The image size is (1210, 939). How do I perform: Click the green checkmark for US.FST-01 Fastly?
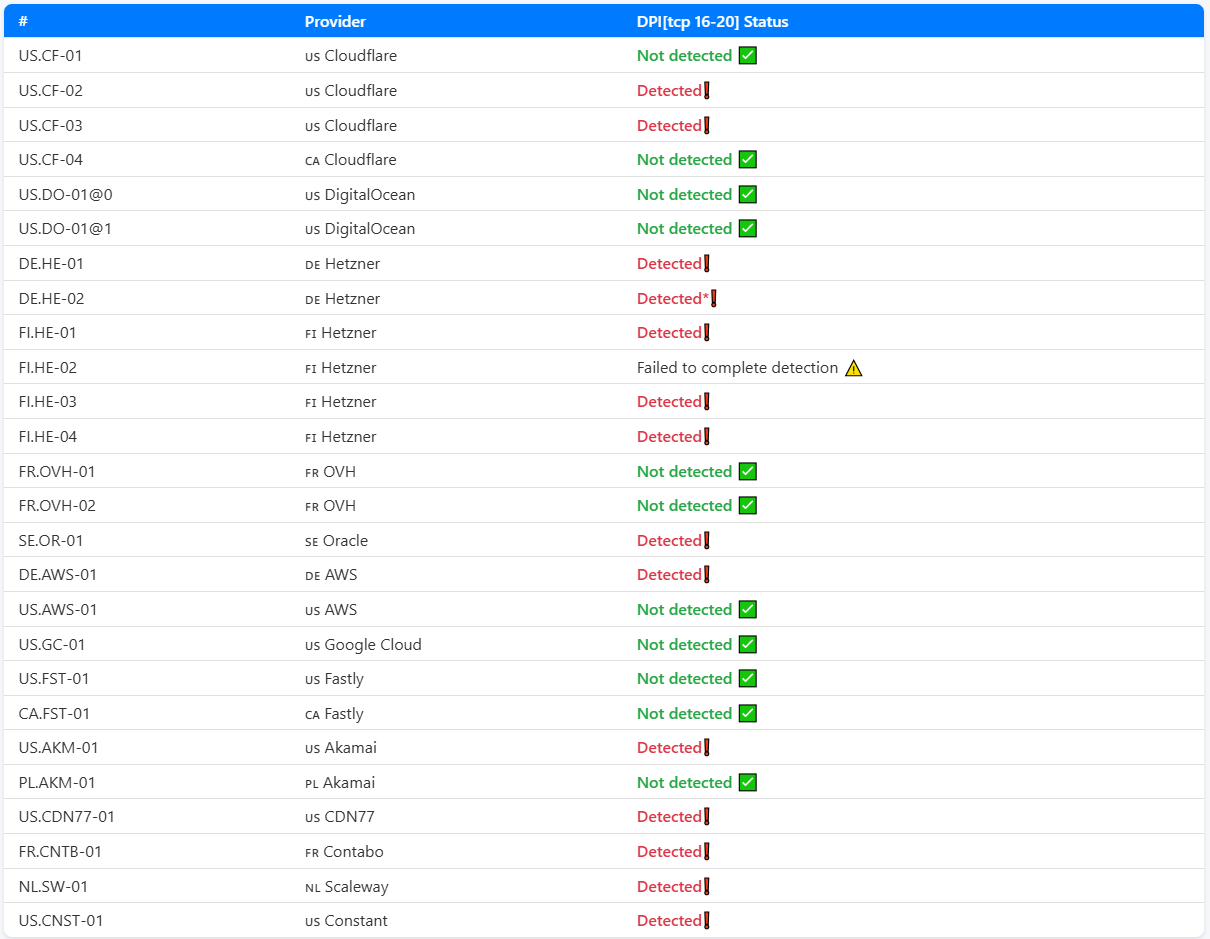coord(747,679)
